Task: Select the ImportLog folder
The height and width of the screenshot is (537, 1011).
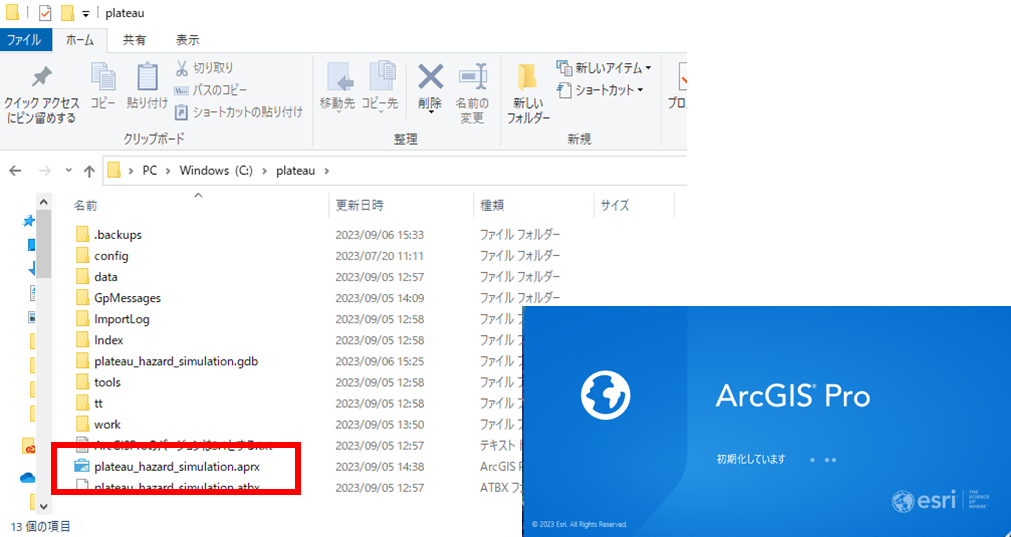Action: pos(122,319)
